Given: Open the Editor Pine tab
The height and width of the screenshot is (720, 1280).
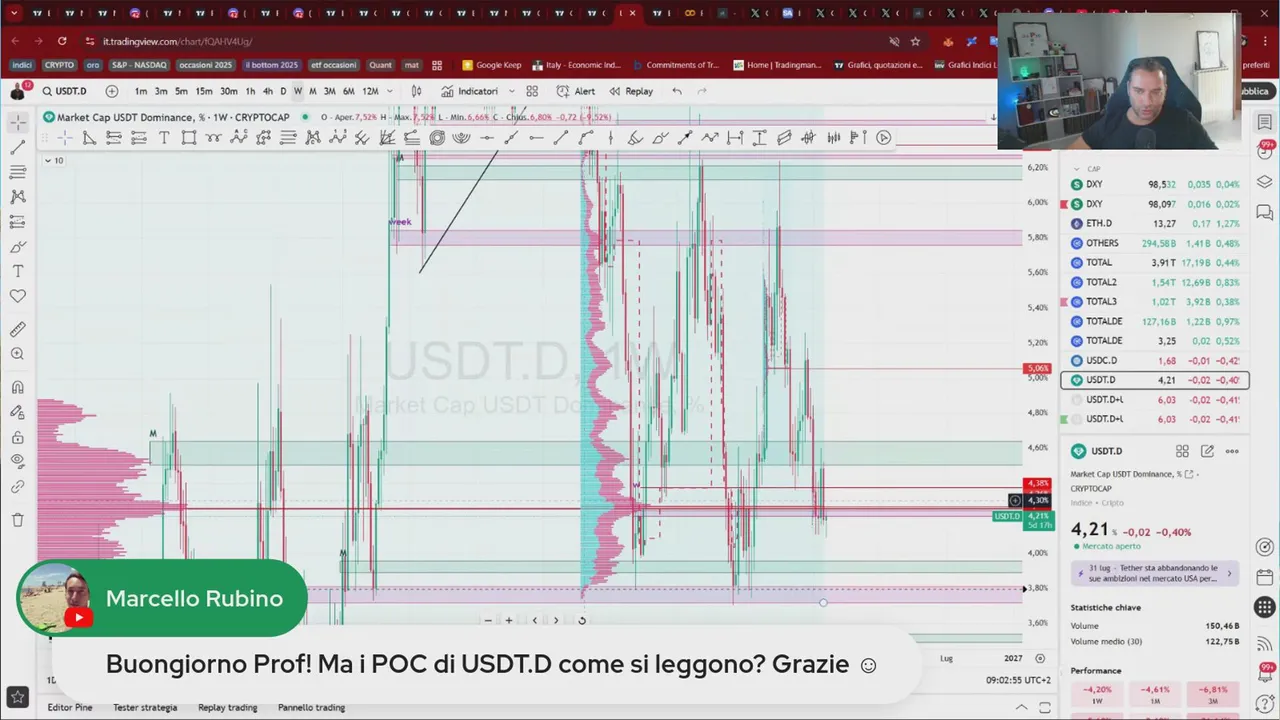Looking at the screenshot, I should (70, 707).
